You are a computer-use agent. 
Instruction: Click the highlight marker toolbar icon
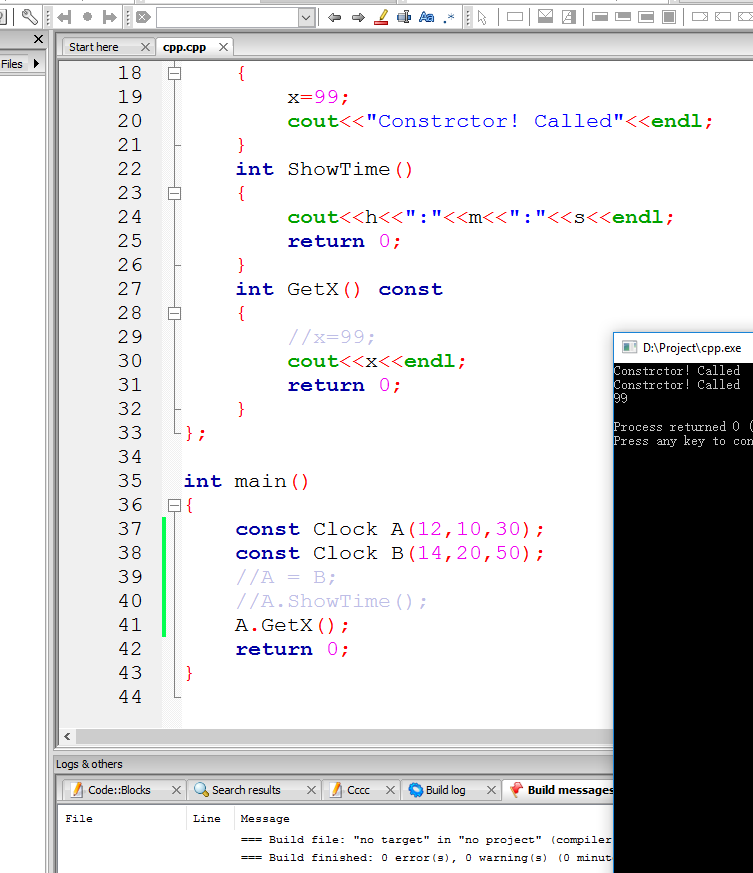click(x=381, y=17)
